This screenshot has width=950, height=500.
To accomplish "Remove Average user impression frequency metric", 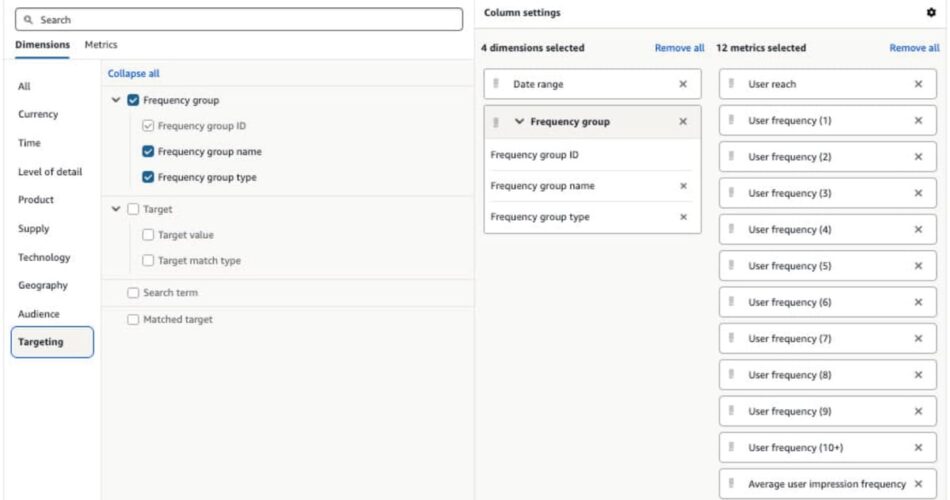I will (x=918, y=484).
